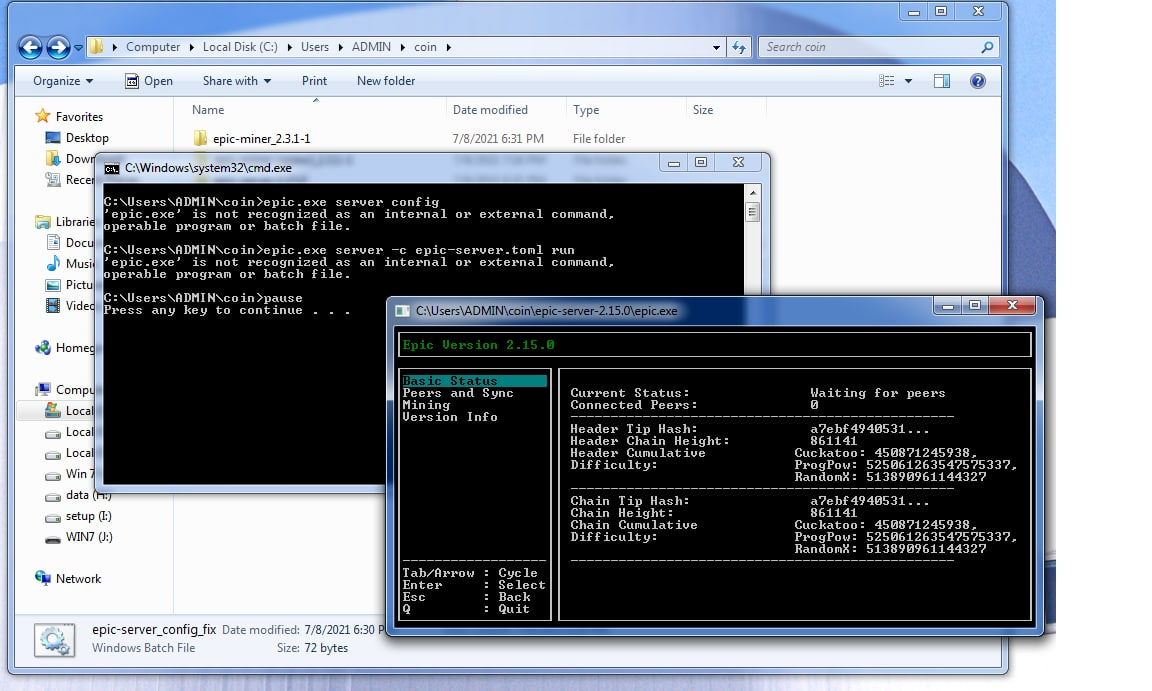The width and height of the screenshot is (1152, 691).
Task: Click the Homegroup icon in navigation pane
Action: tap(43, 347)
